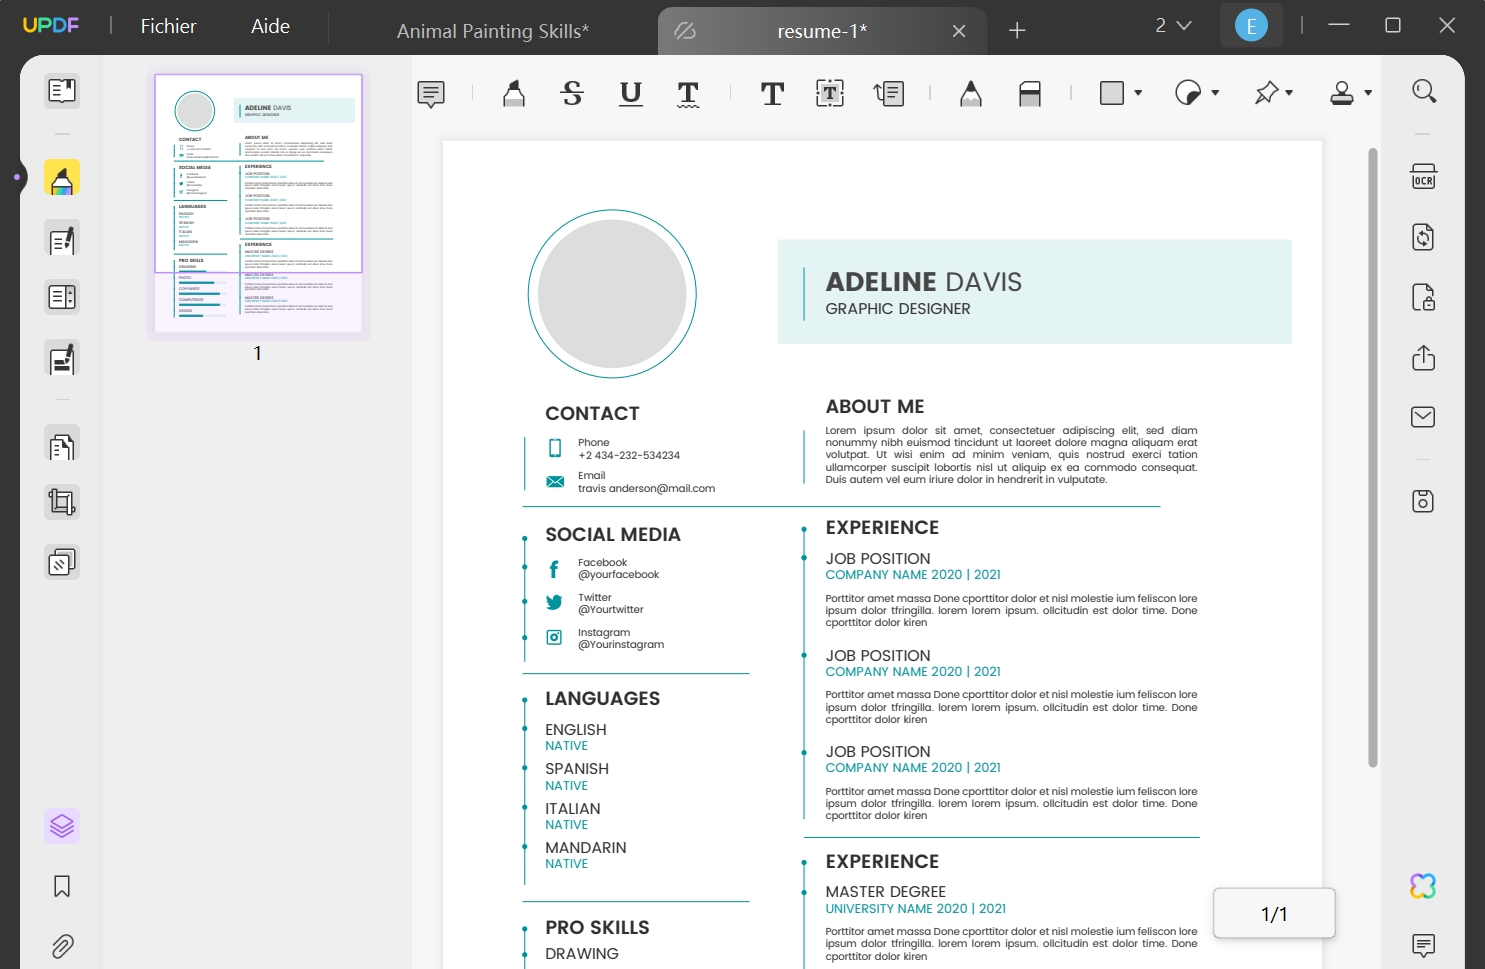1485x969 pixels.
Task: Open the Convert PDF icon
Action: click(x=1424, y=237)
